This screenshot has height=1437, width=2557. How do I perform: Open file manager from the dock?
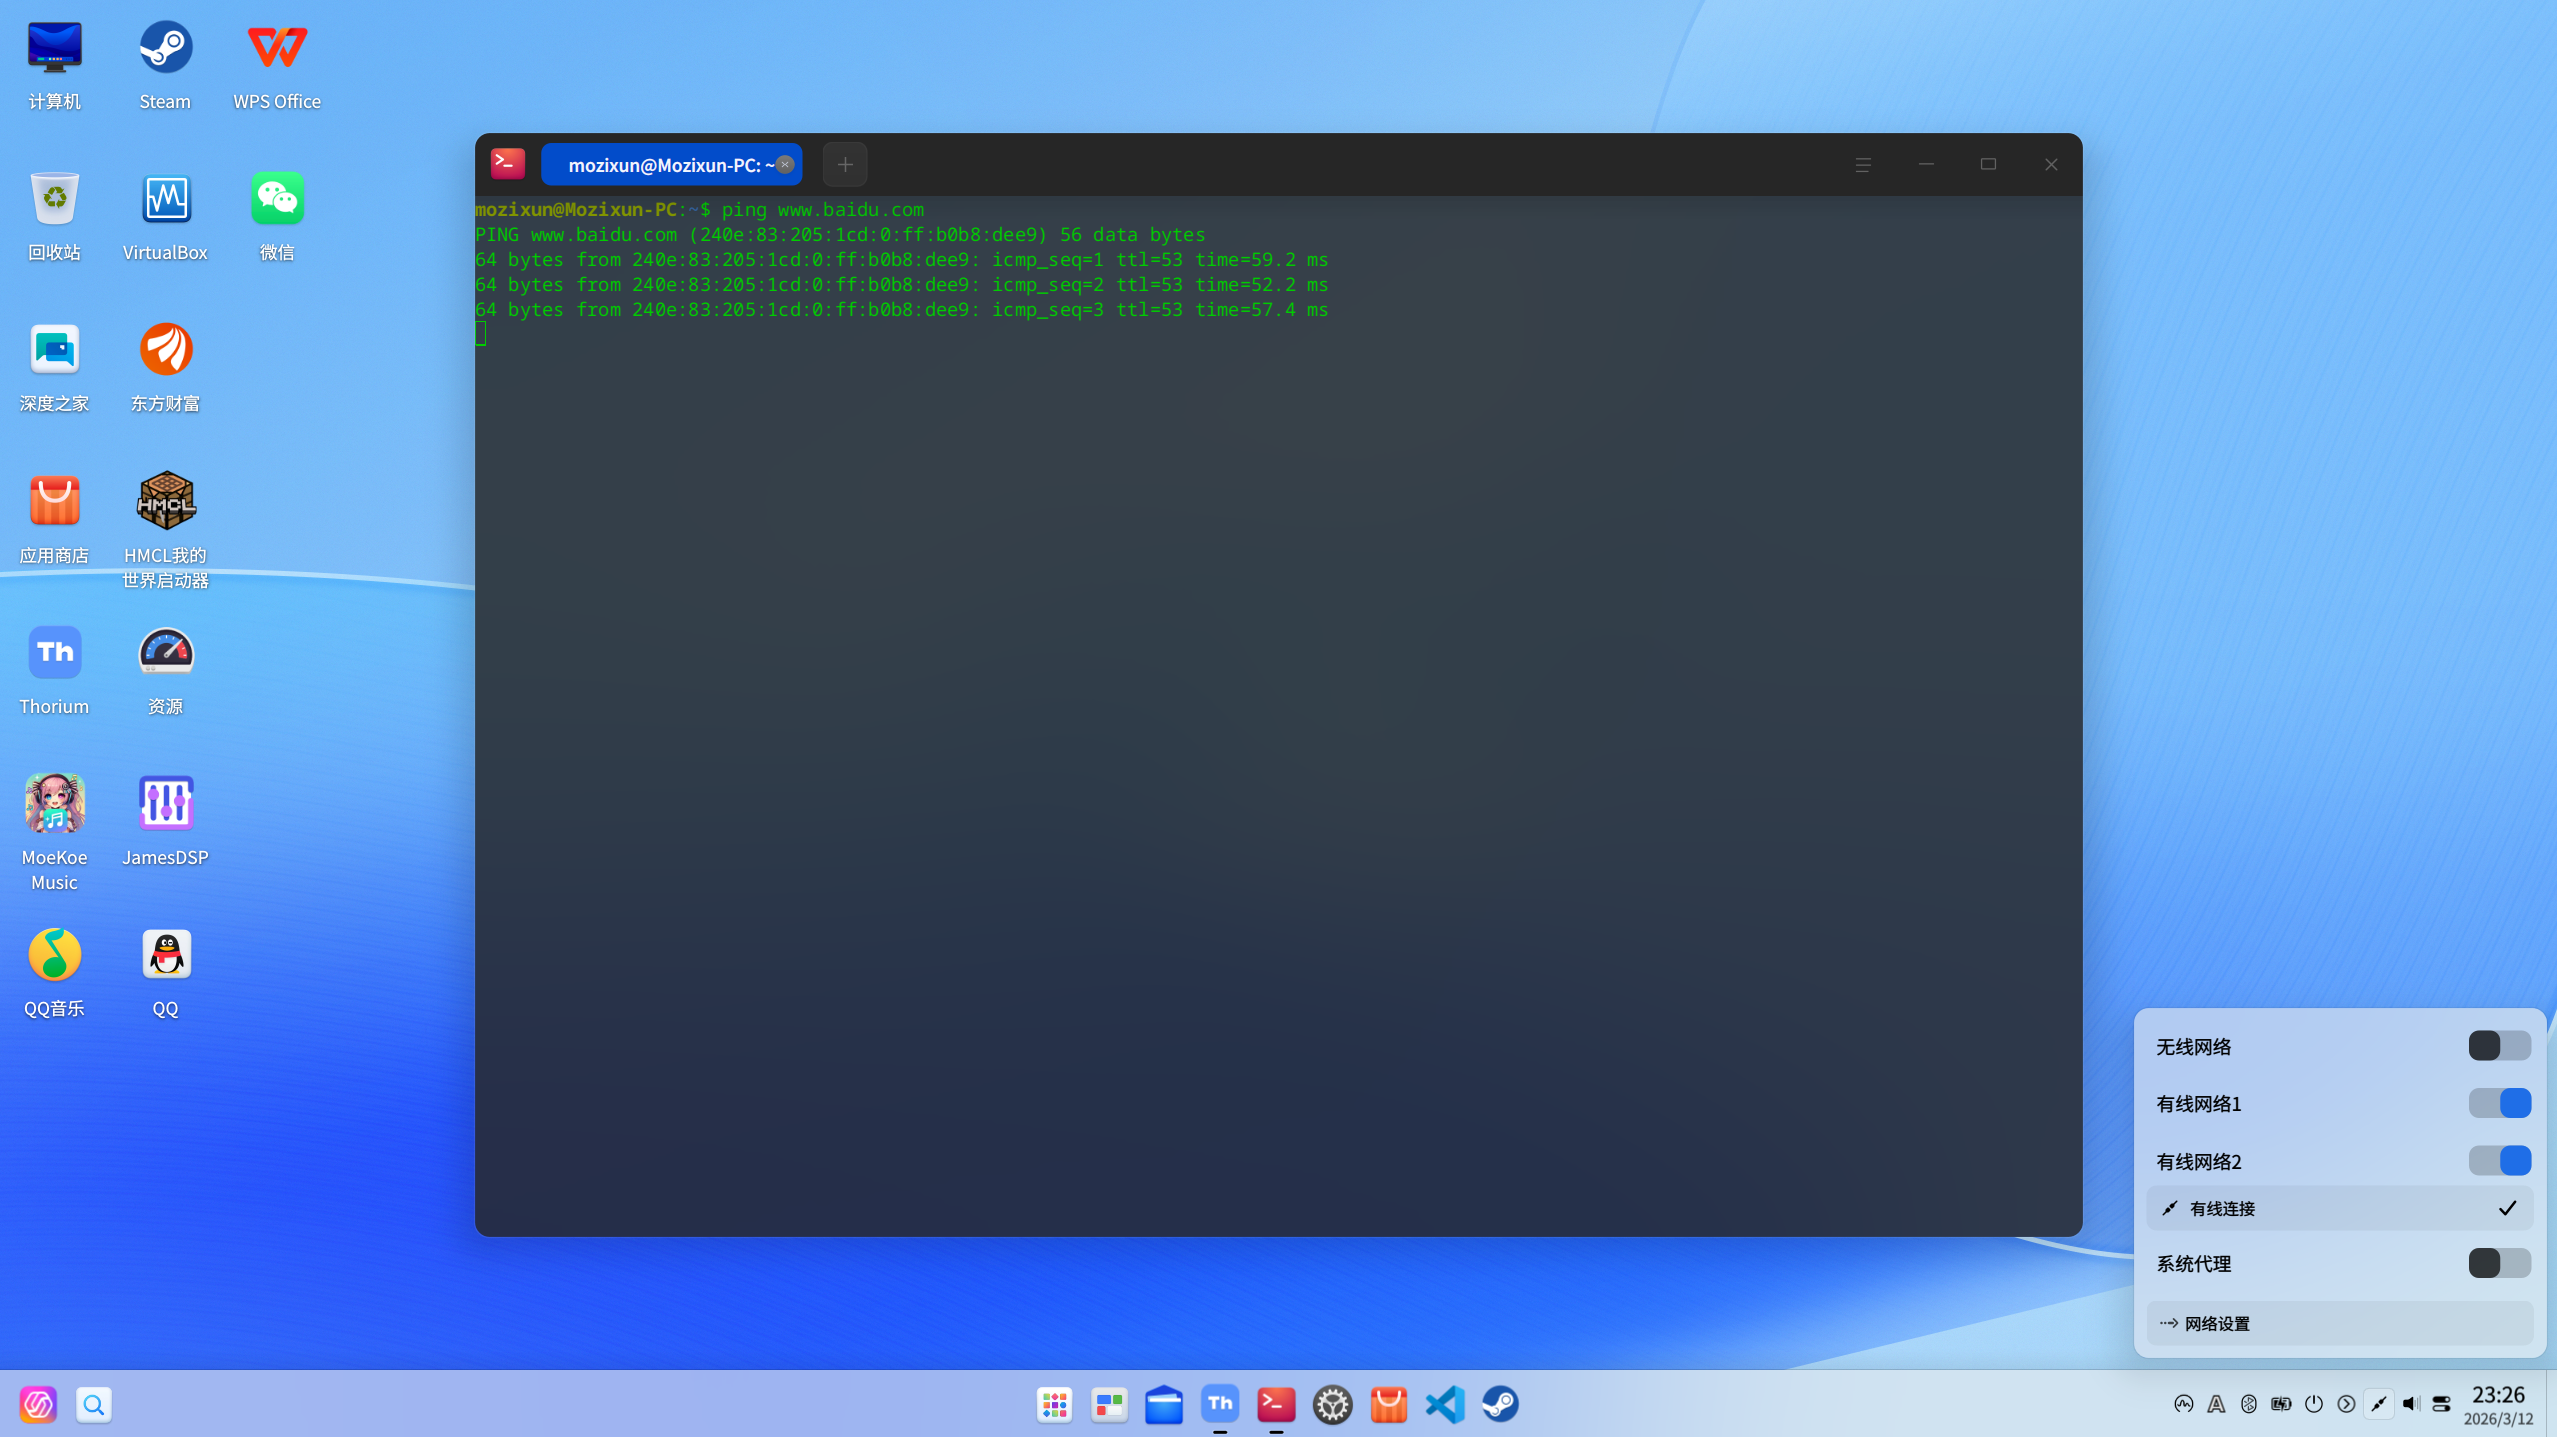[x=1164, y=1404]
